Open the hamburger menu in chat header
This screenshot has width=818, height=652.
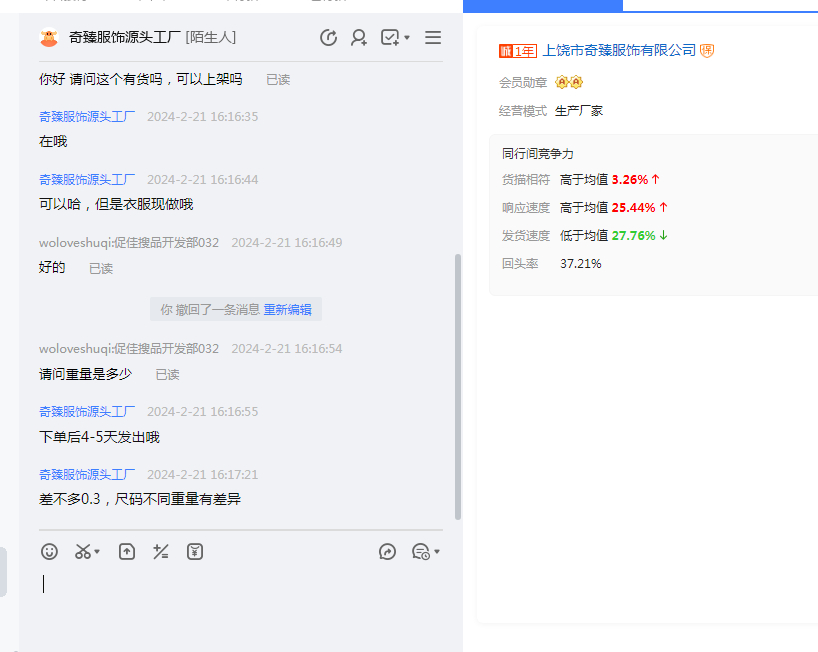[x=433, y=38]
